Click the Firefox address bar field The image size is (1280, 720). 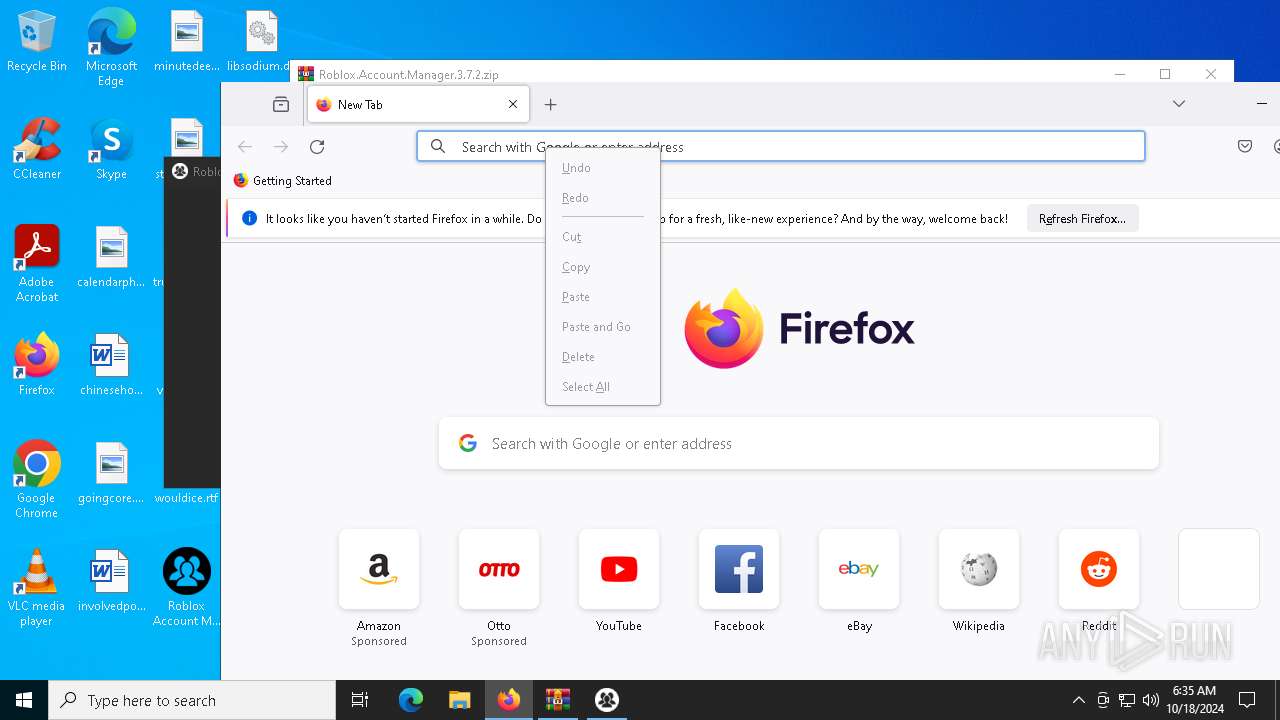(780, 147)
